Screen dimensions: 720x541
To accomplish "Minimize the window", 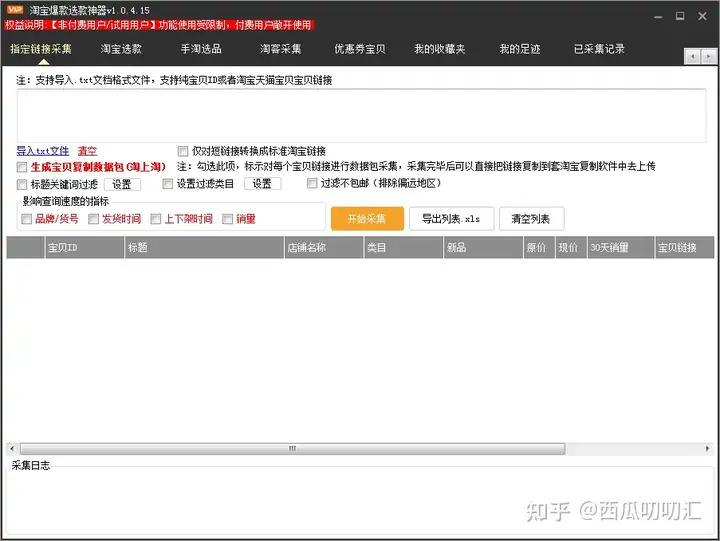I will coord(658,17).
